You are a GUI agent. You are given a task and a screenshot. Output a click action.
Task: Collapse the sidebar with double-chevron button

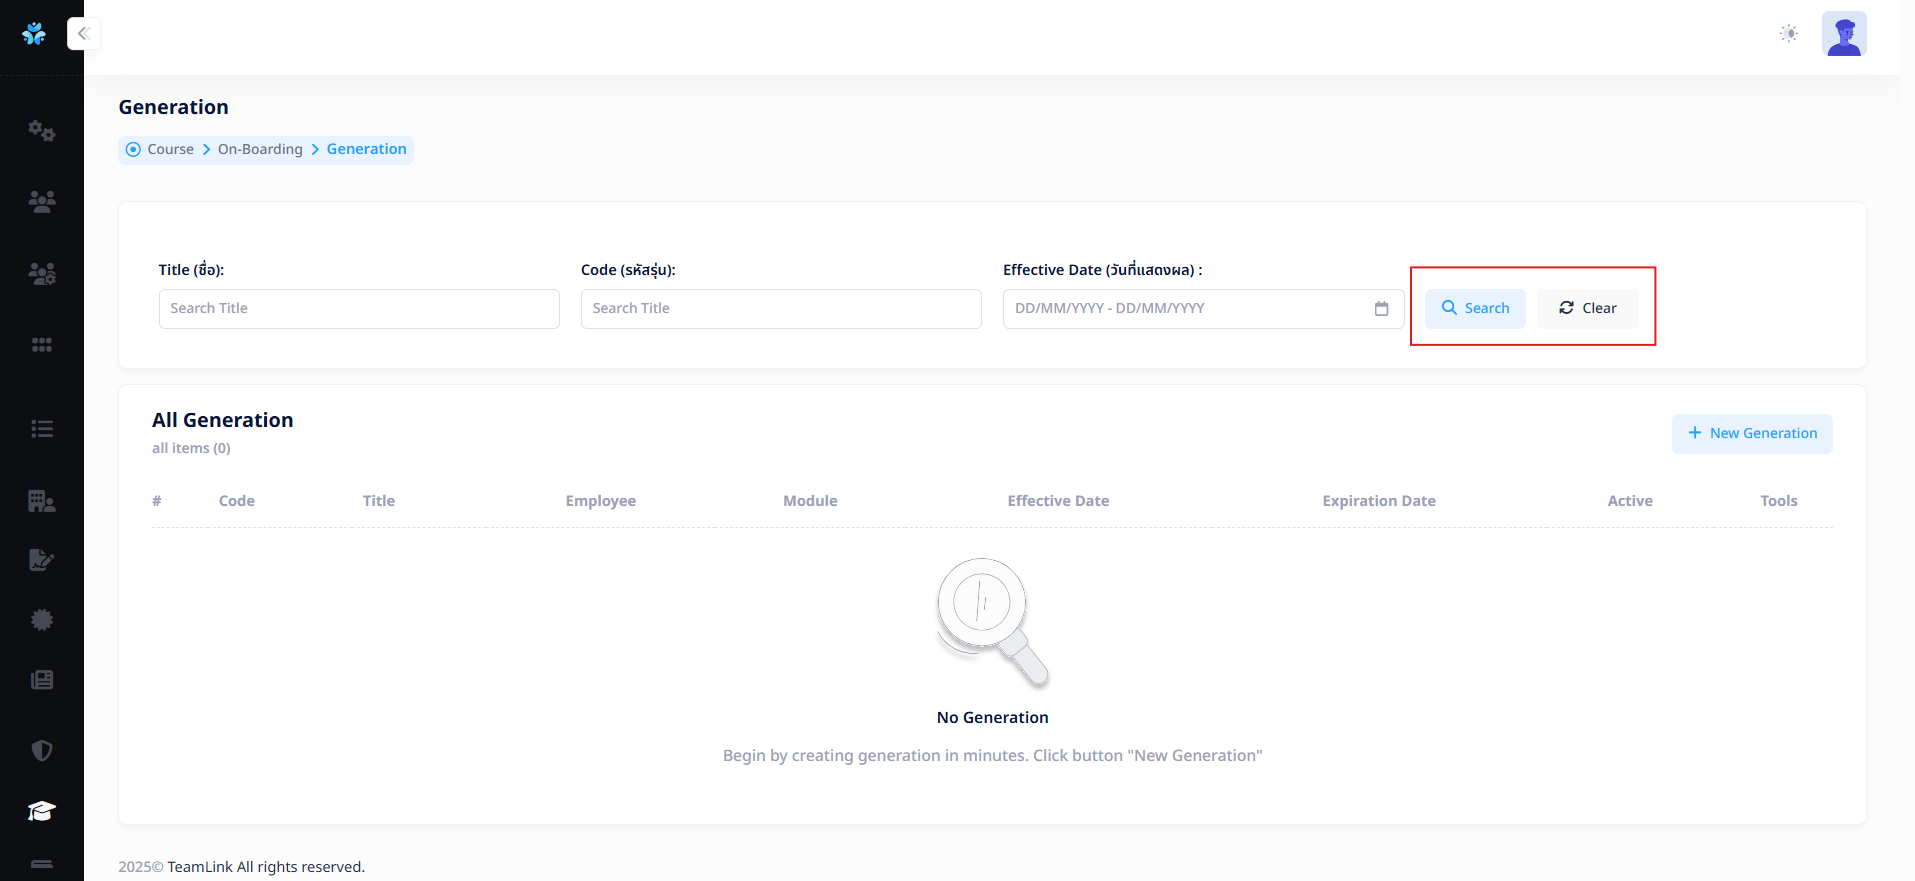pos(84,34)
